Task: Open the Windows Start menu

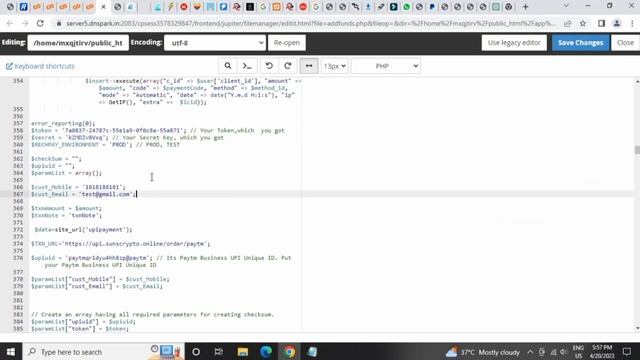Action: pos(11,352)
